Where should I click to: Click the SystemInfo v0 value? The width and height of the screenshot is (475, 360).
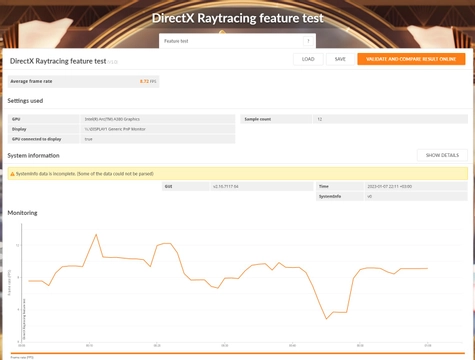point(369,196)
